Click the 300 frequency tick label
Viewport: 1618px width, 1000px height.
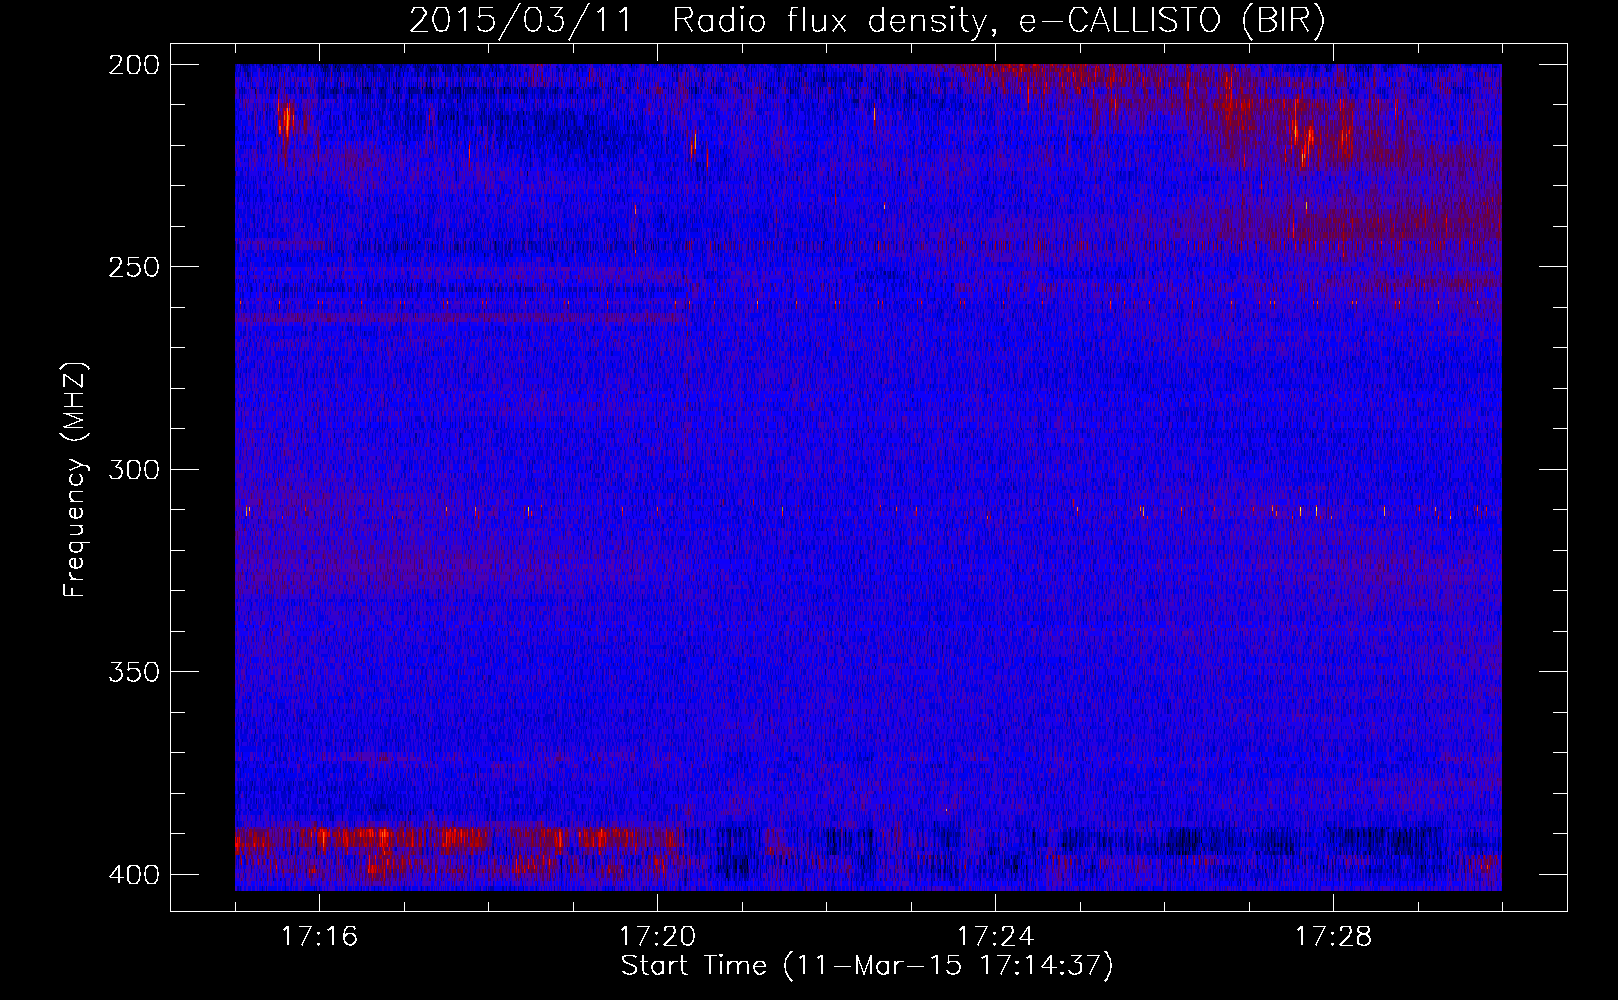click(133, 469)
